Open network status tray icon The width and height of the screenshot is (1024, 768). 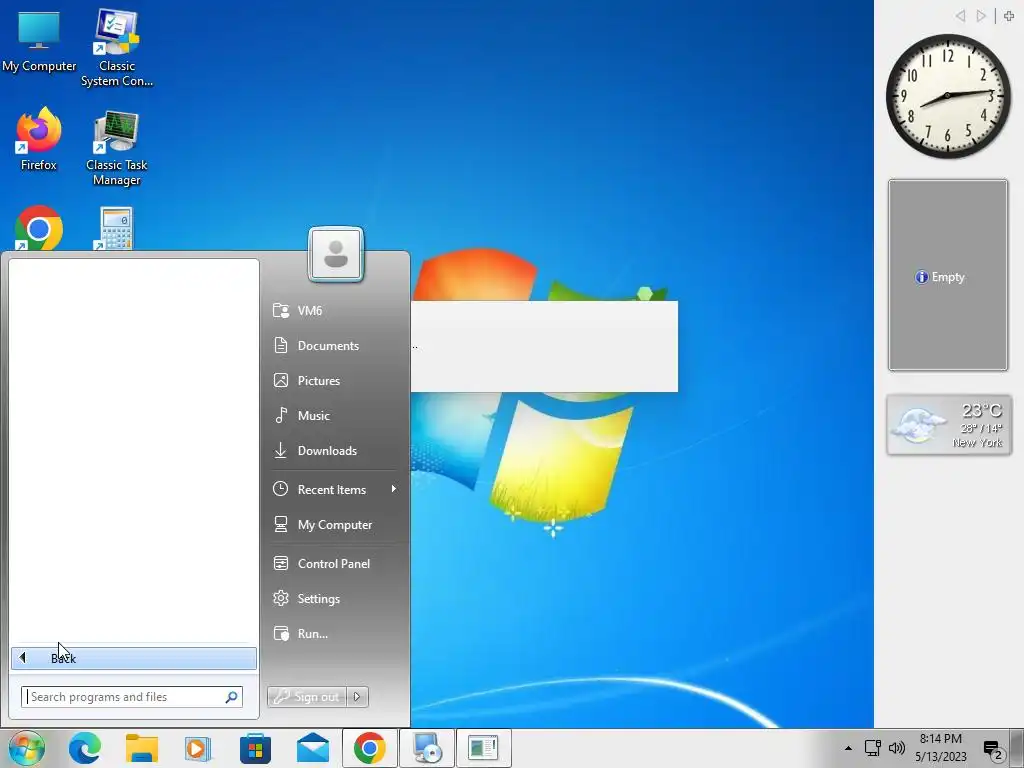click(x=872, y=748)
